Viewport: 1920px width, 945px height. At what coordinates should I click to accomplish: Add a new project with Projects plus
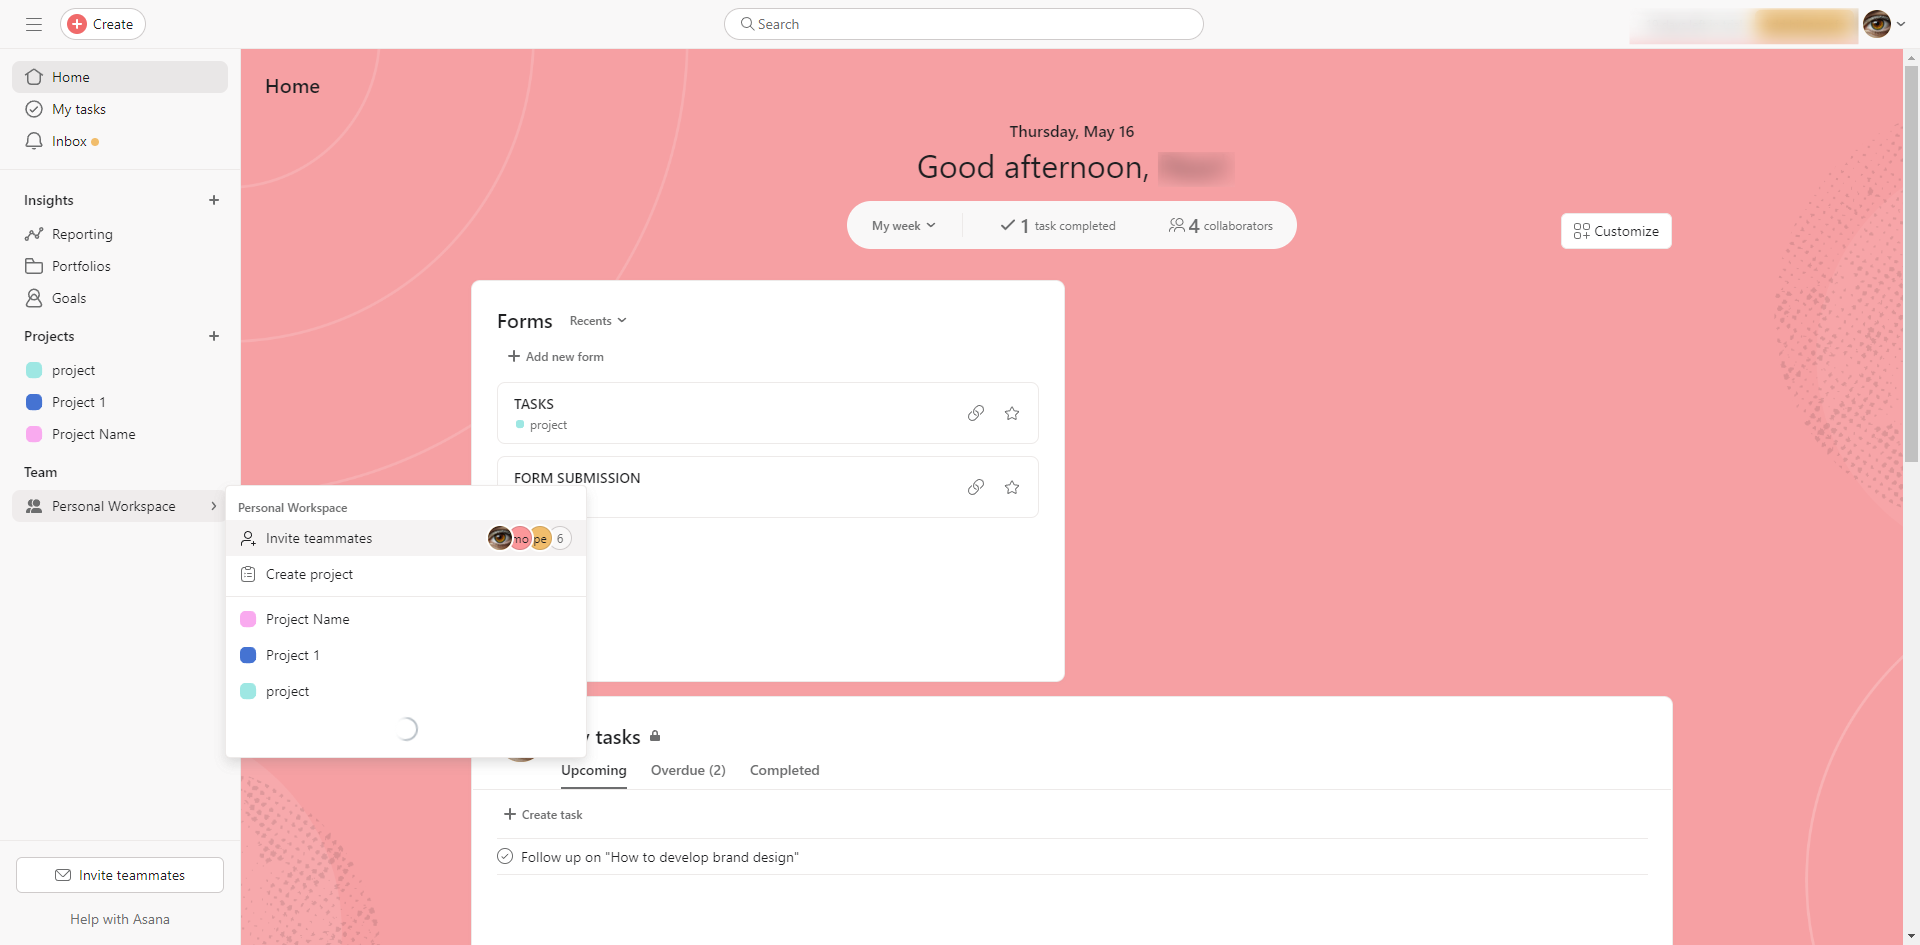click(x=214, y=336)
